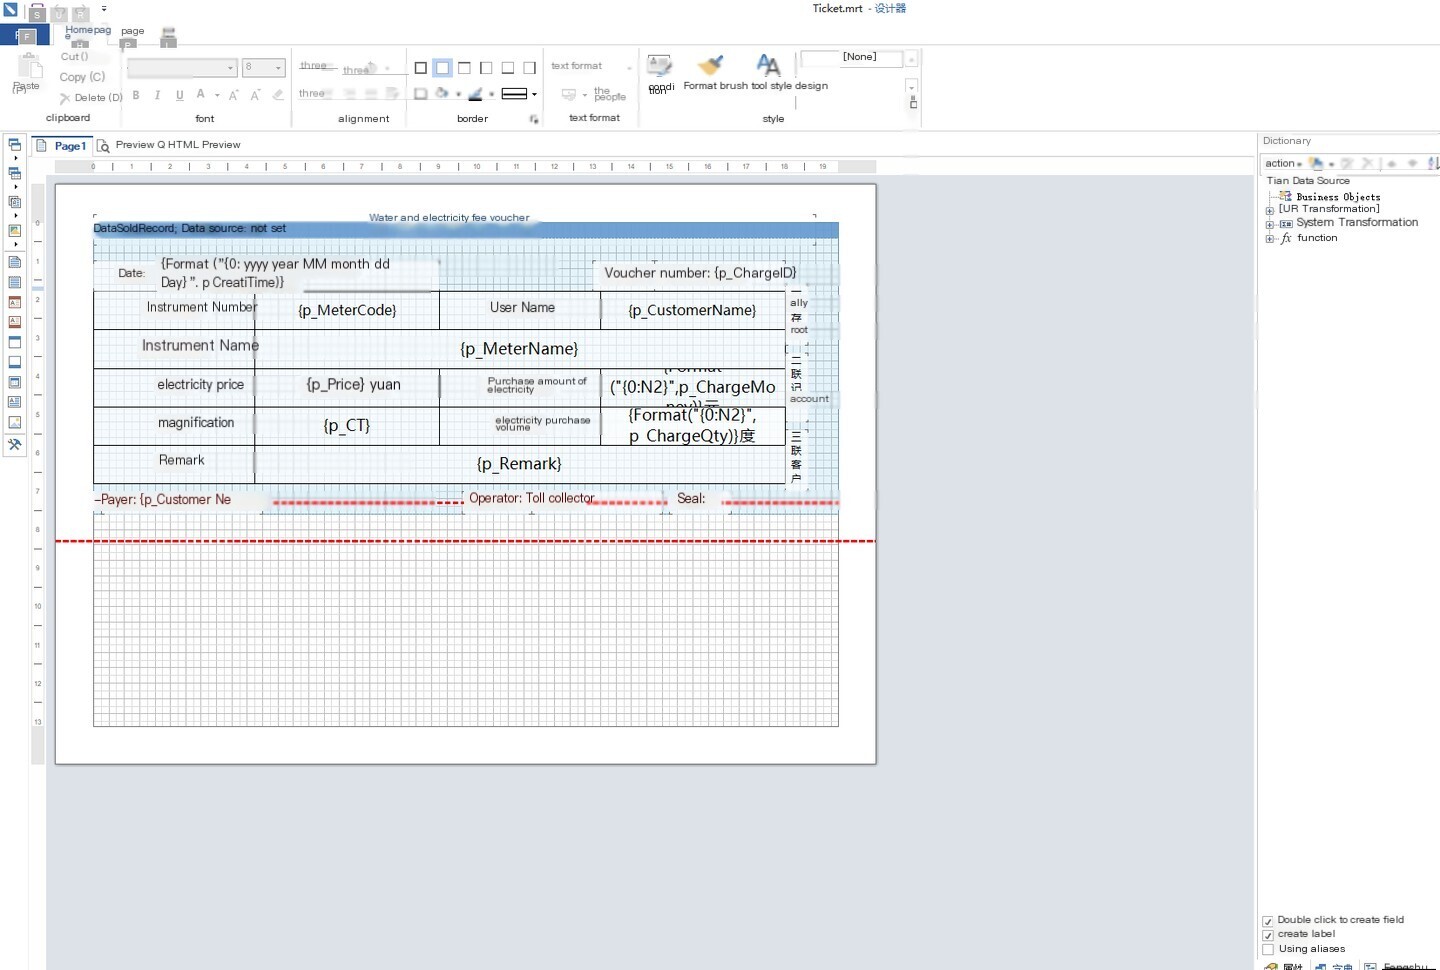
Task: Select the {p_MeterName} text field
Action: coord(519,349)
